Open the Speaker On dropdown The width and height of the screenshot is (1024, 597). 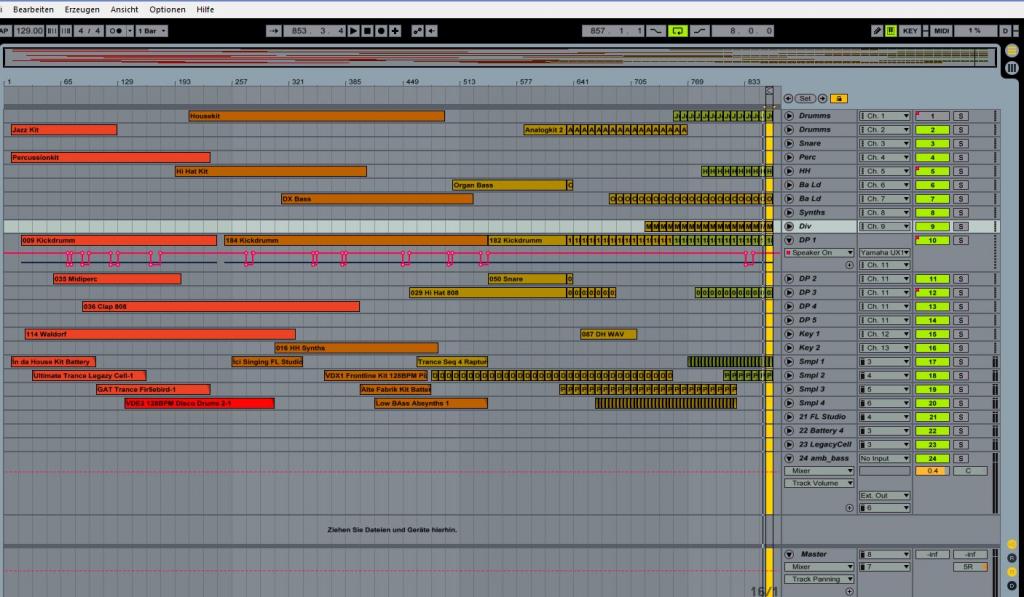click(819, 253)
